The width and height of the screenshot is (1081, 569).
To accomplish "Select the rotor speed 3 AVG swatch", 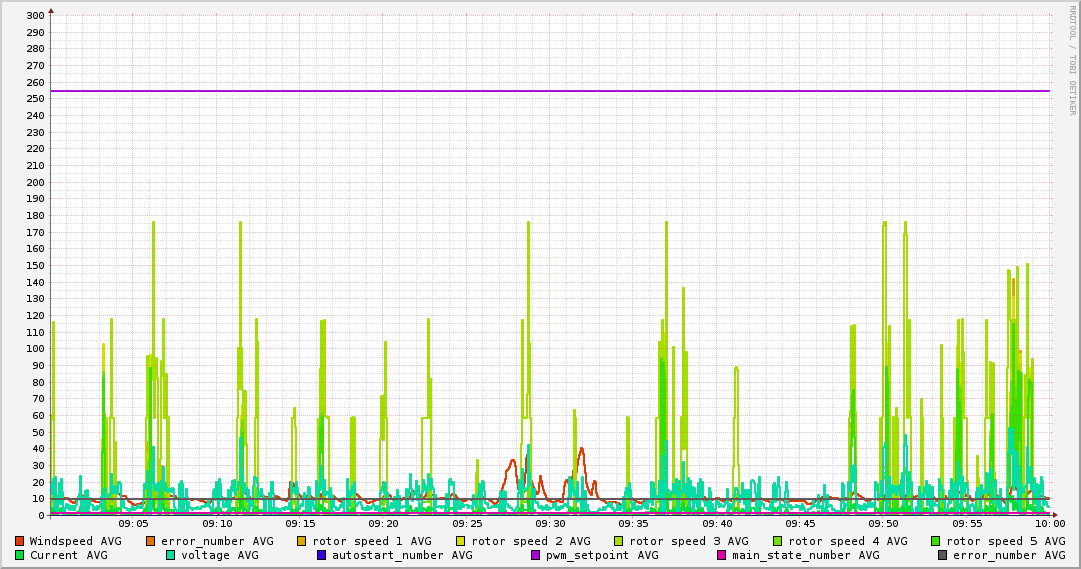I will click(x=619, y=541).
